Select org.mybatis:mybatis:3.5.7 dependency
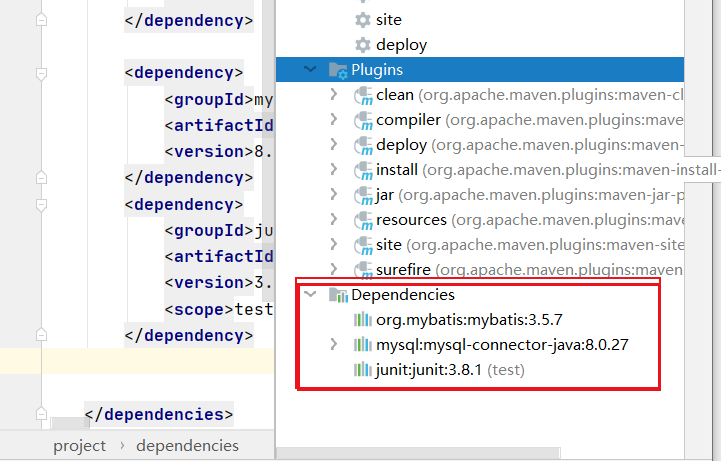 [469, 320]
